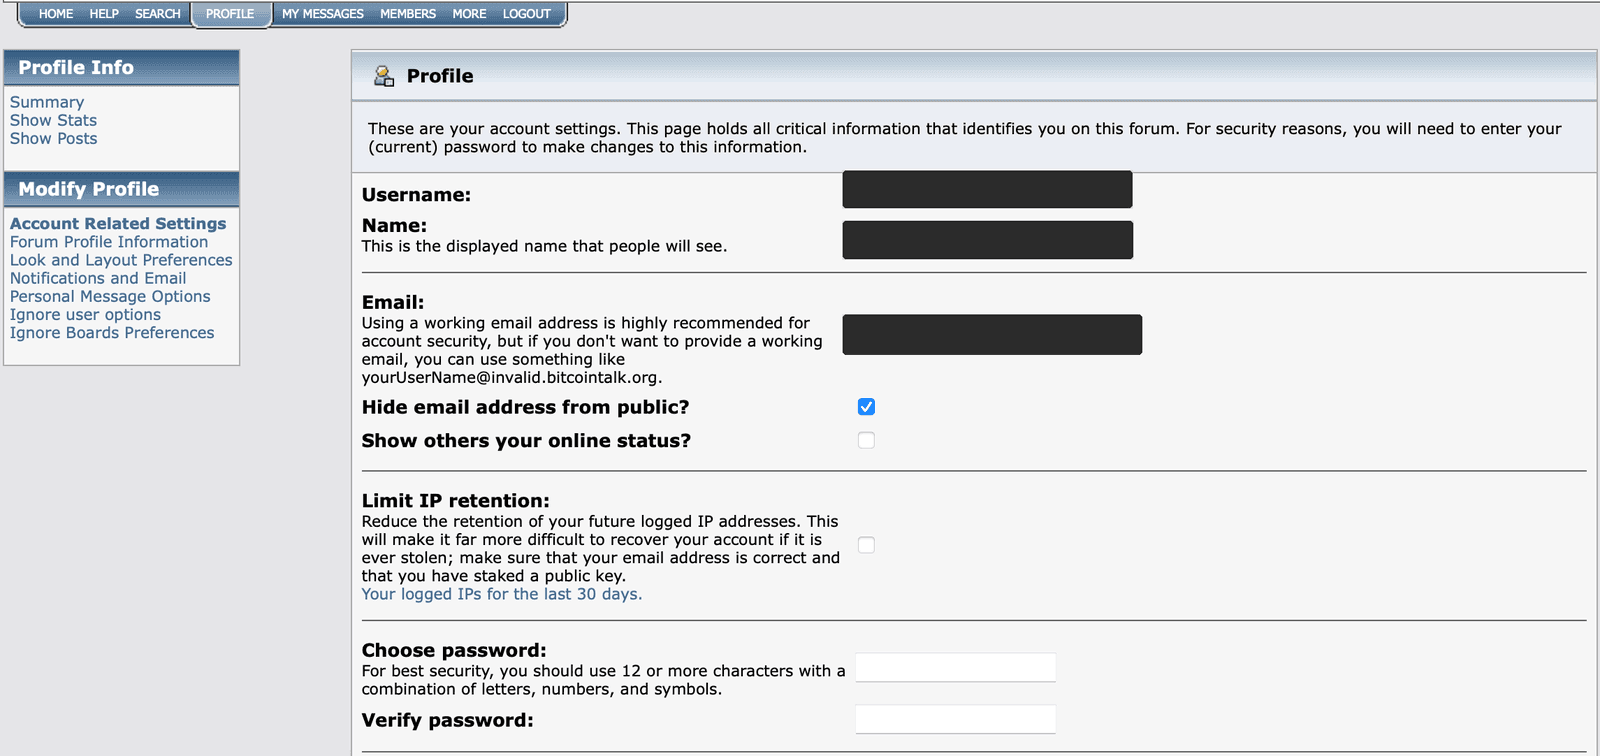Open the MORE menu
This screenshot has height=756, width=1600.
(x=469, y=14)
